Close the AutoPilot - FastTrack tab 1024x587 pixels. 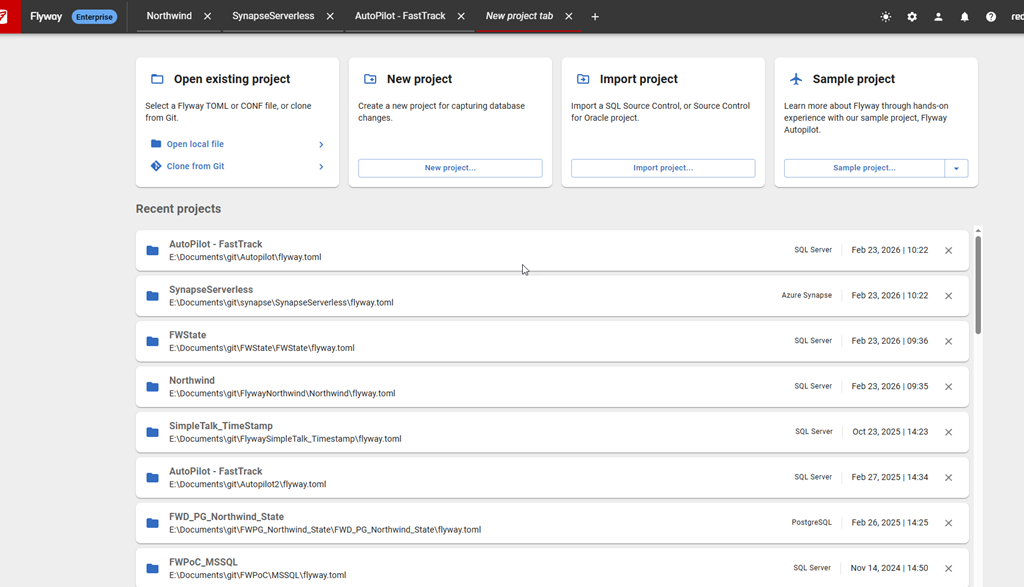[461, 17]
